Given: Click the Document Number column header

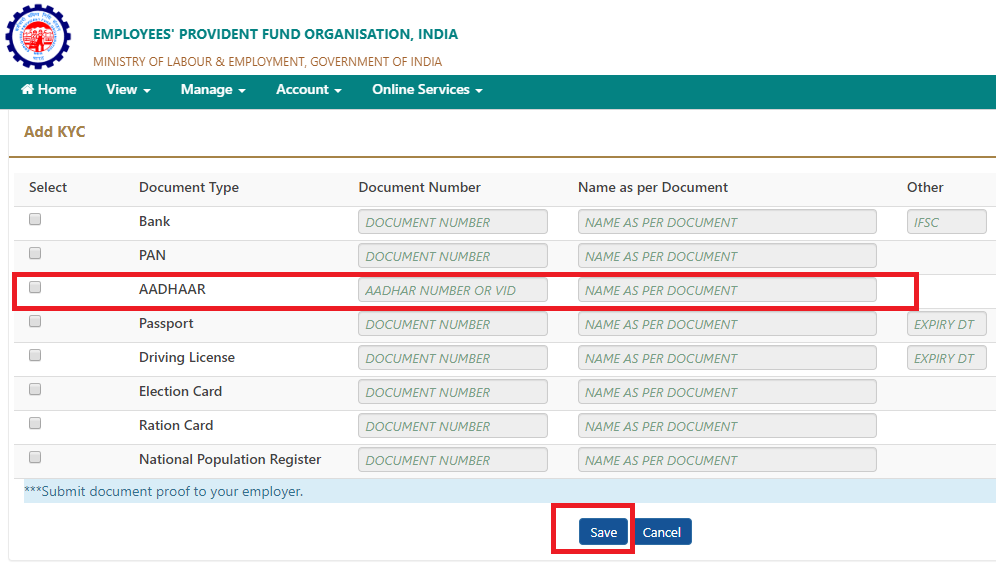Looking at the screenshot, I should click(419, 187).
